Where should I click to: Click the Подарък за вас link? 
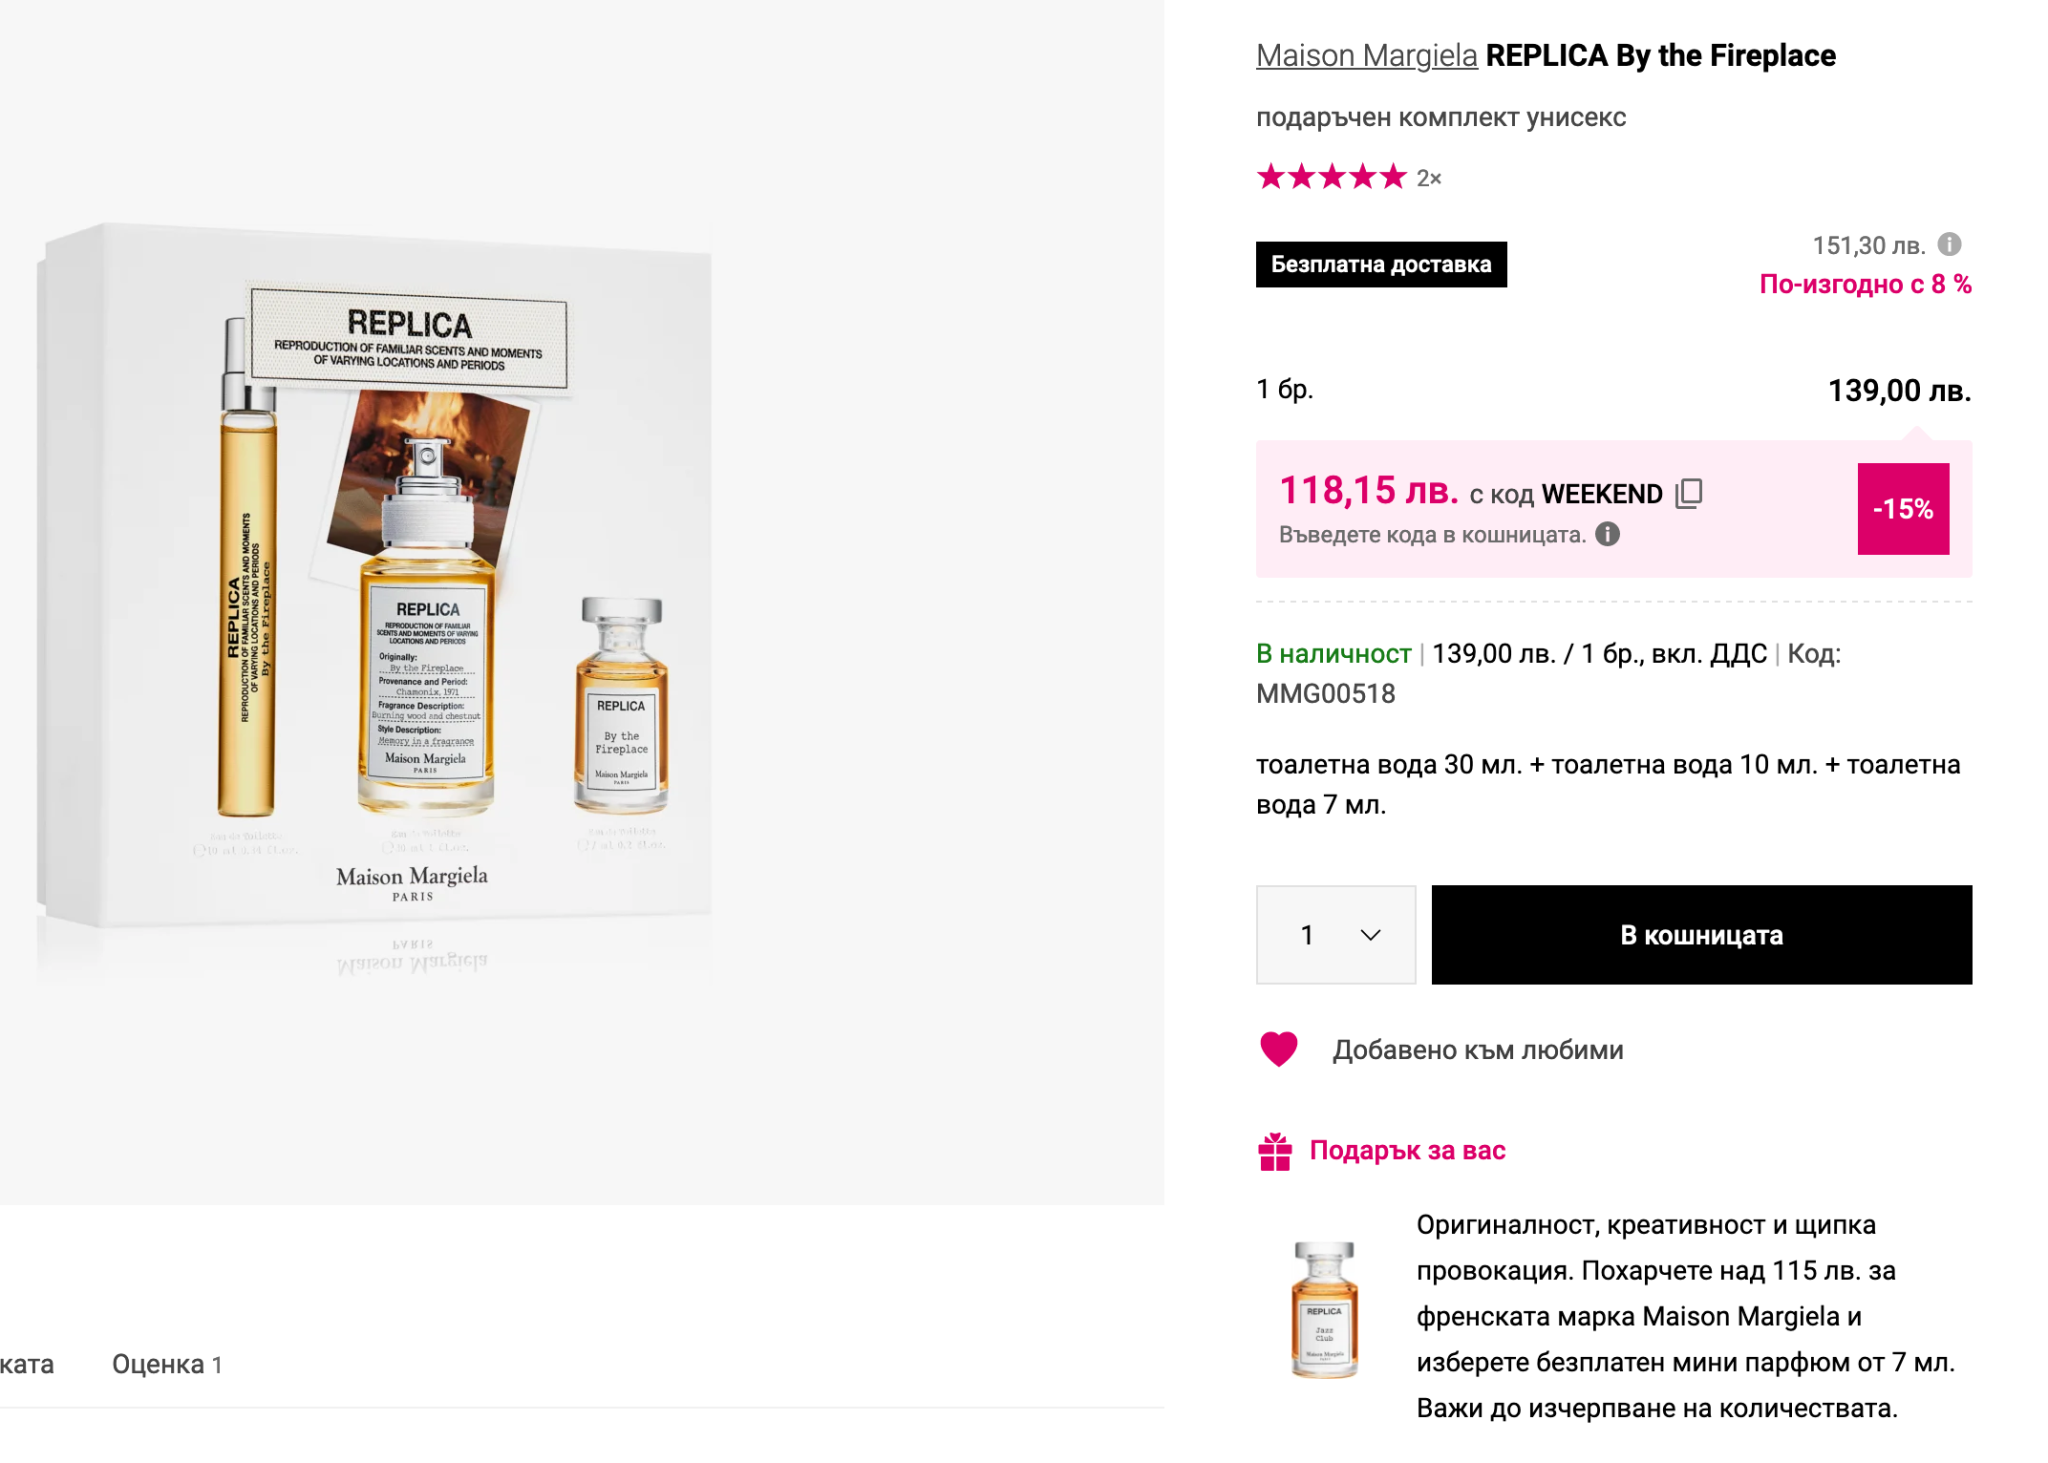(1407, 1151)
